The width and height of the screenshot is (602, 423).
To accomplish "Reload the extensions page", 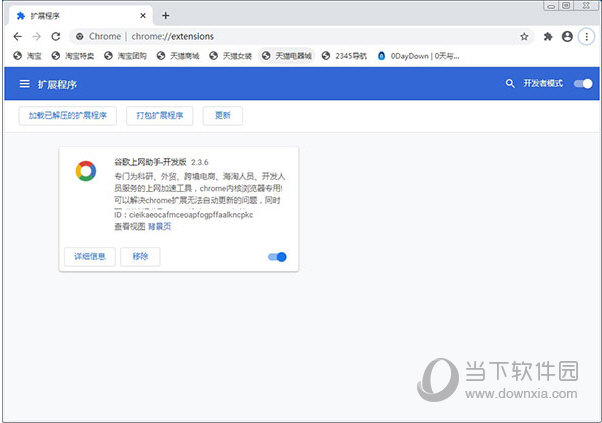I will (56, 36).
